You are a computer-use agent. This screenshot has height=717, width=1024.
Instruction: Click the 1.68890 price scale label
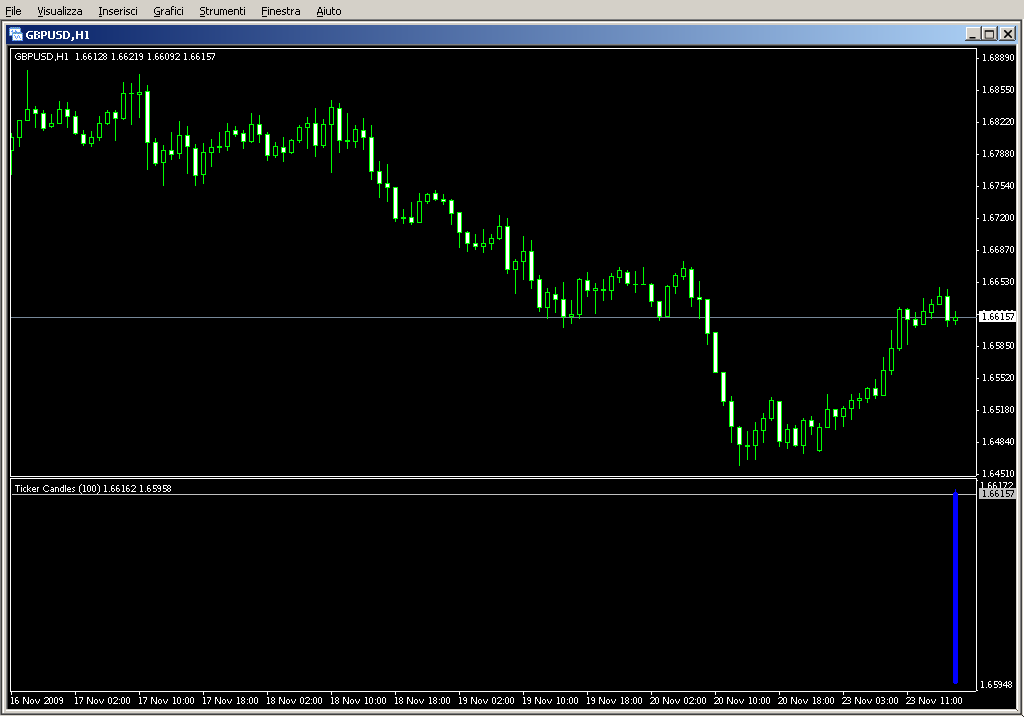(998, 57)
